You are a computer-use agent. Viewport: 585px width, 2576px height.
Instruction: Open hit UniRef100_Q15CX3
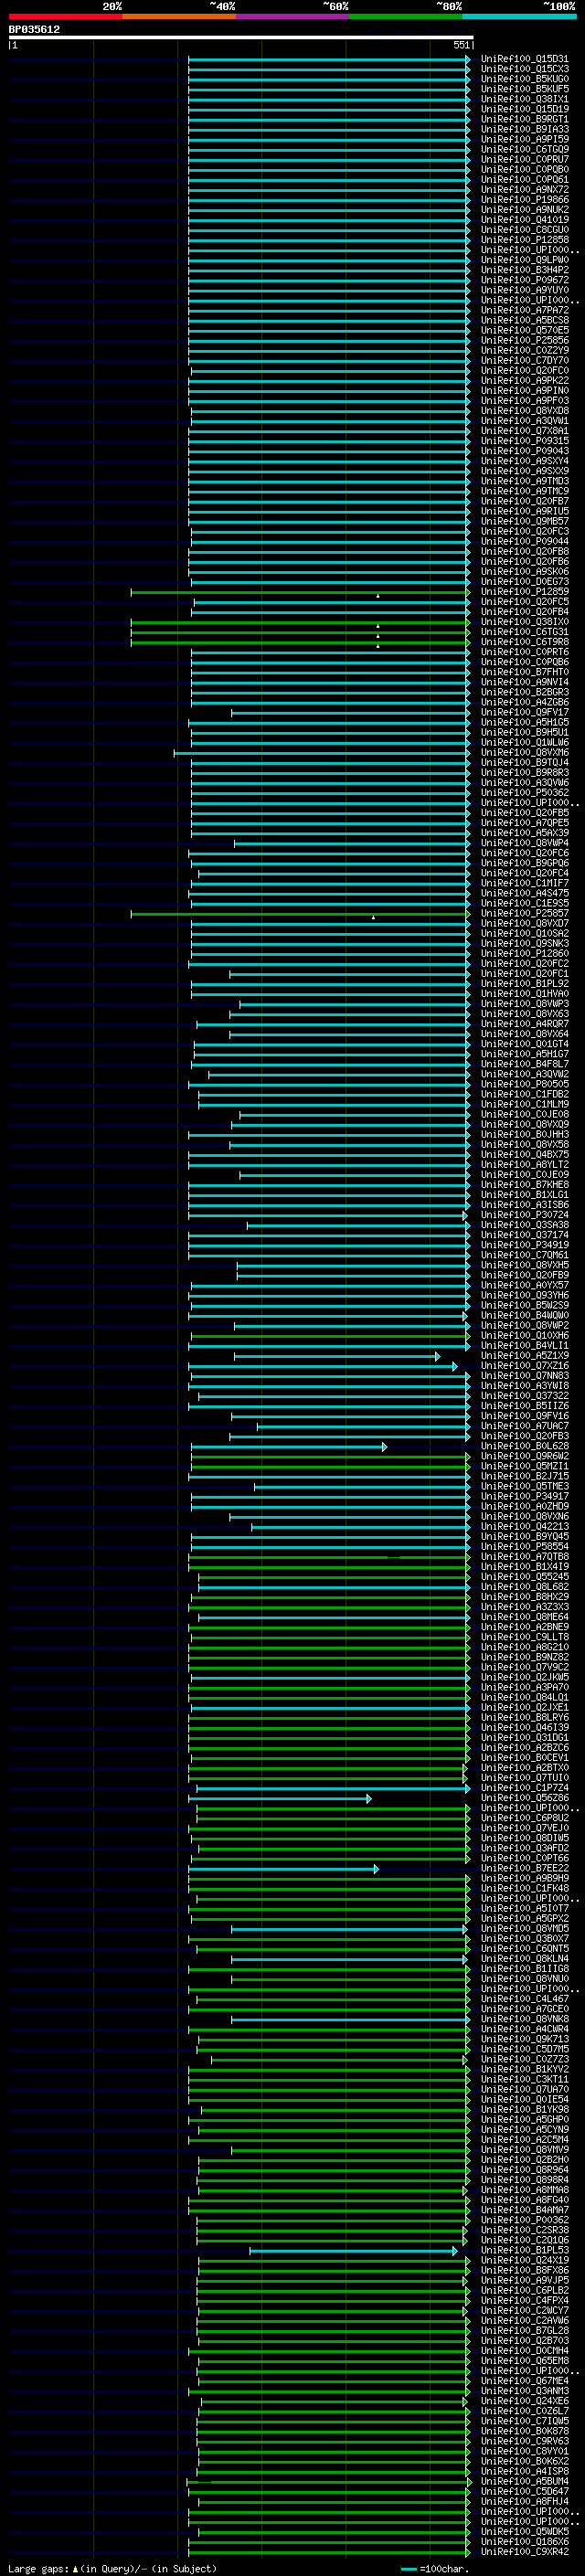point(524,69)
